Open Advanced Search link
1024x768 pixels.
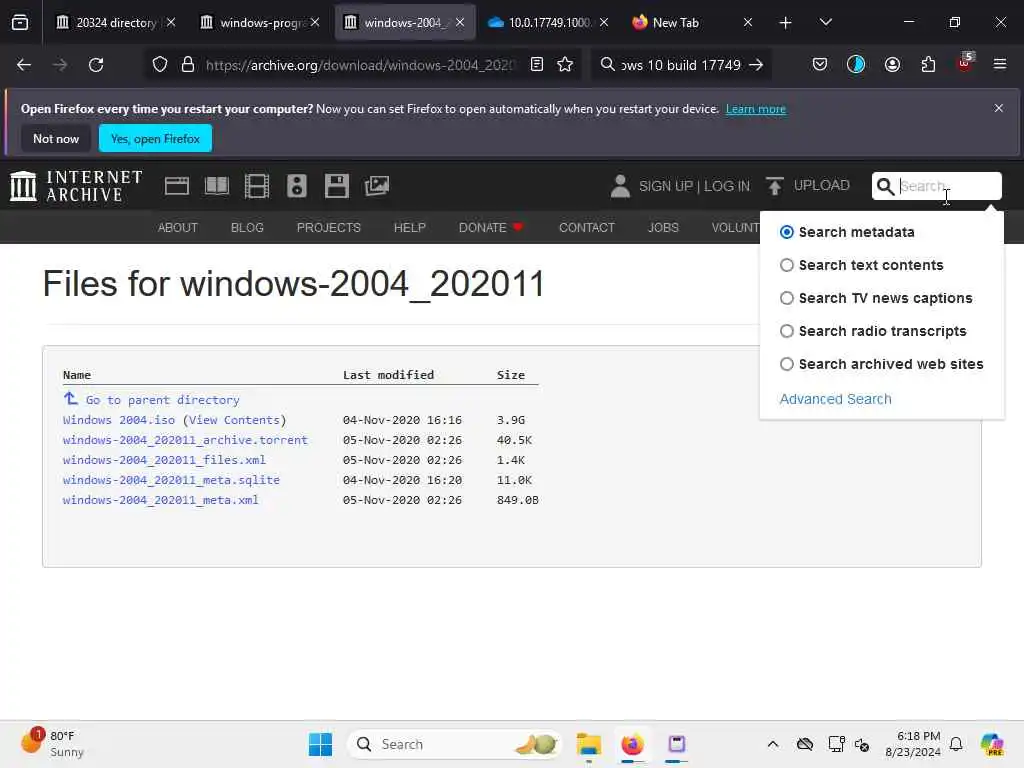pyautogui.click(x=835, y=399)
